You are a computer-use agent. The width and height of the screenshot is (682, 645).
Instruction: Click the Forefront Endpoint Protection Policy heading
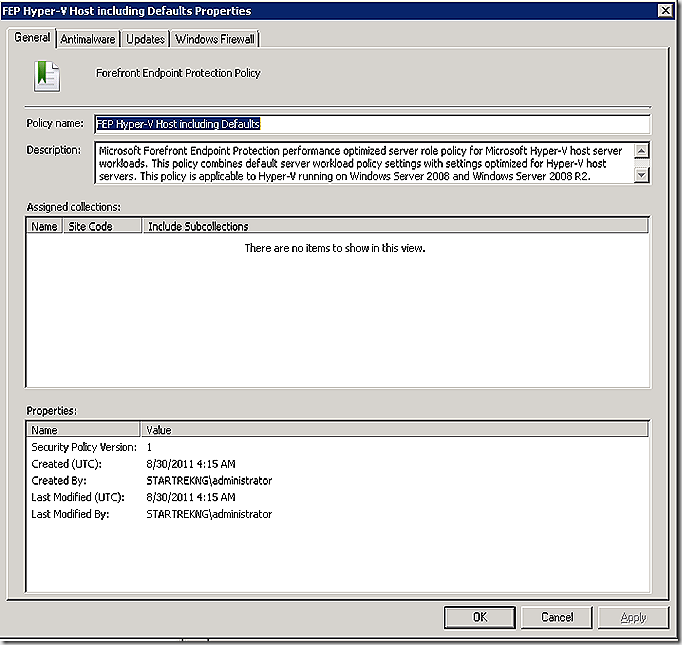pos(178,73)
